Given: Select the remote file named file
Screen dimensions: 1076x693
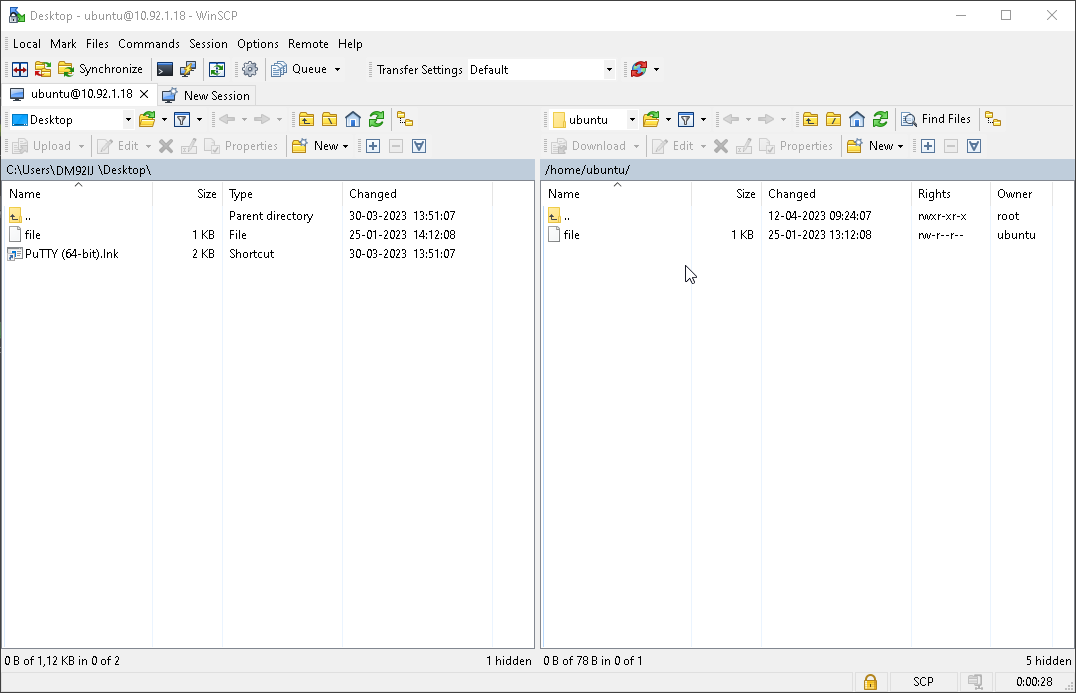Looking at the screenshot, I should tap(570, 234).
